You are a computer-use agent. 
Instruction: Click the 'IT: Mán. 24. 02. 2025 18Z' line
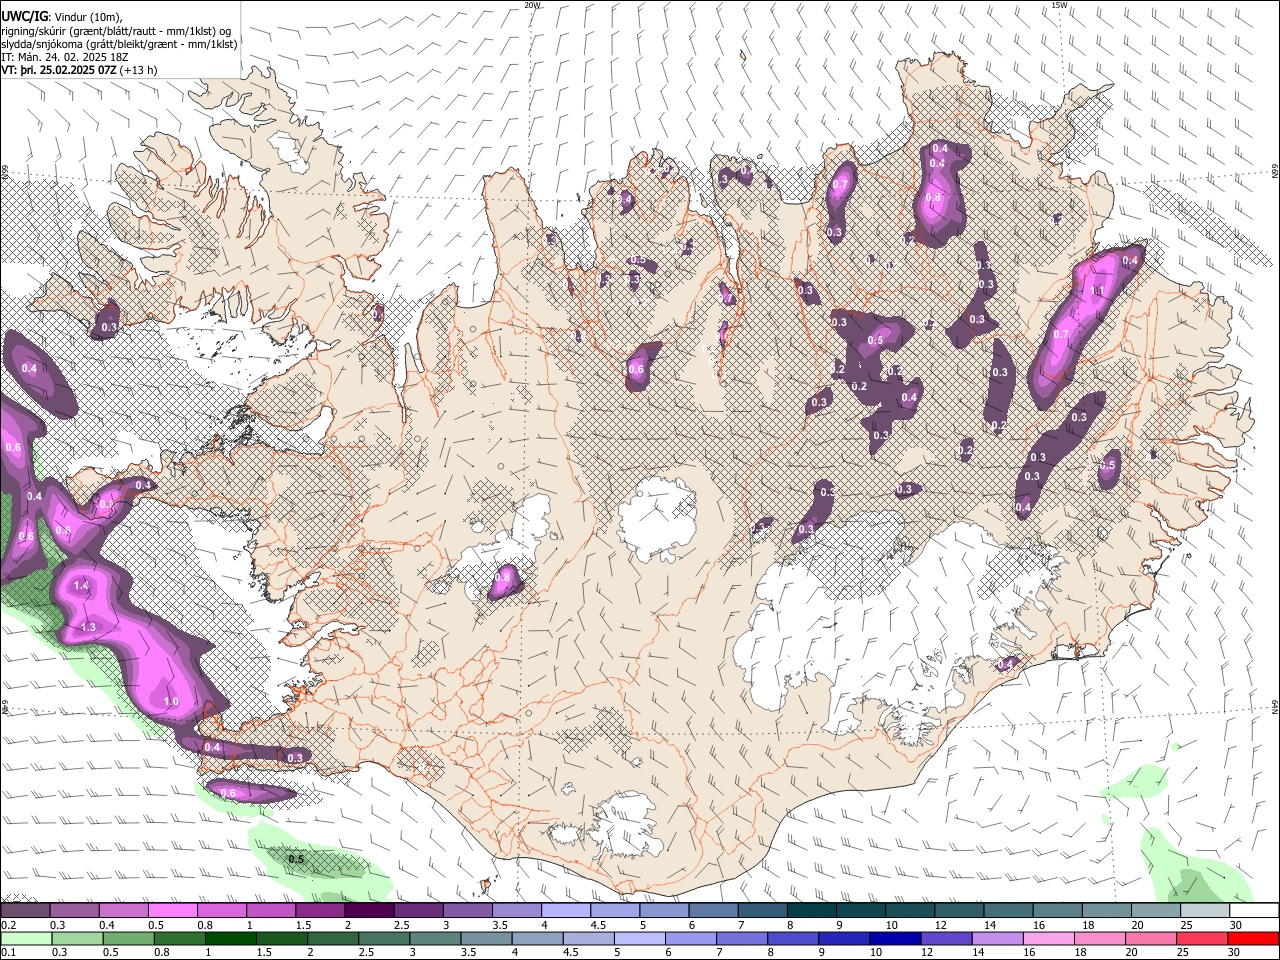point(65,57)
